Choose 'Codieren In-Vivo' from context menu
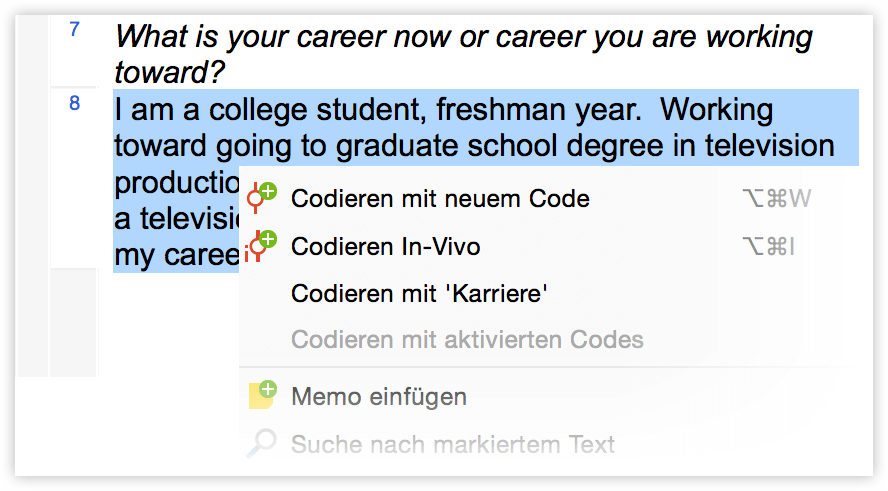The image size is (888, 491). point(386,247)
